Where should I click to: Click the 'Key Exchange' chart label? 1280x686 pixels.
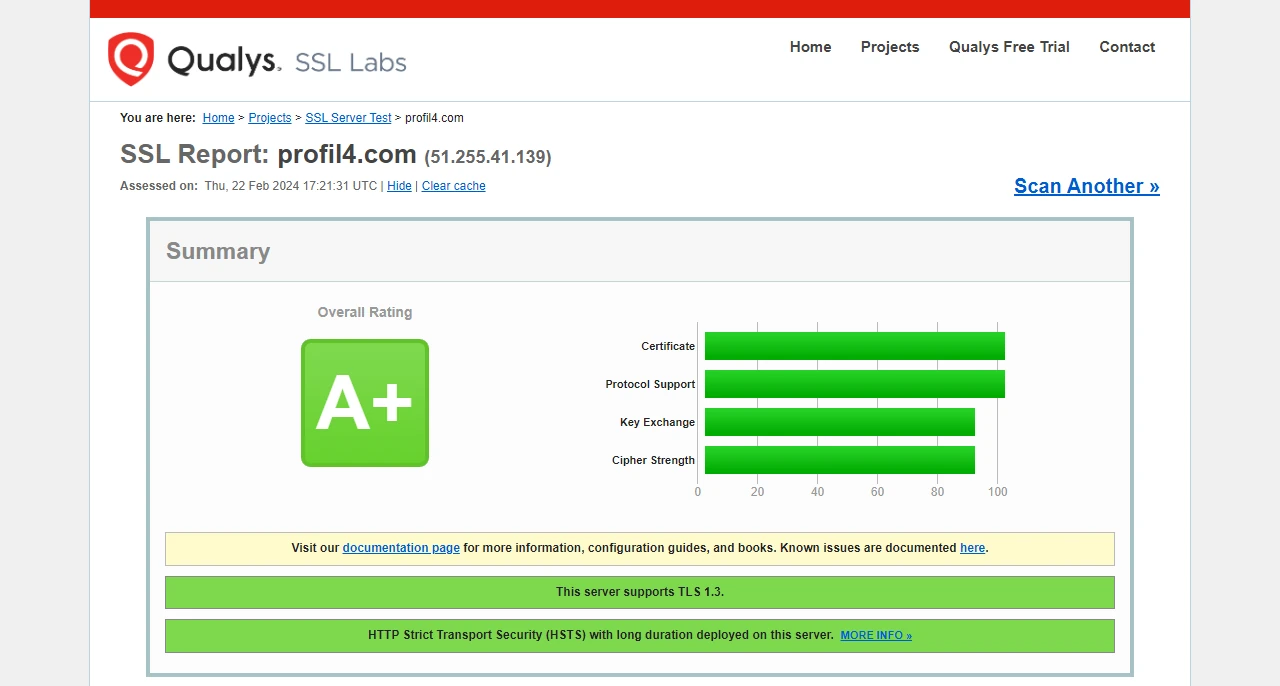pos(657,422)
